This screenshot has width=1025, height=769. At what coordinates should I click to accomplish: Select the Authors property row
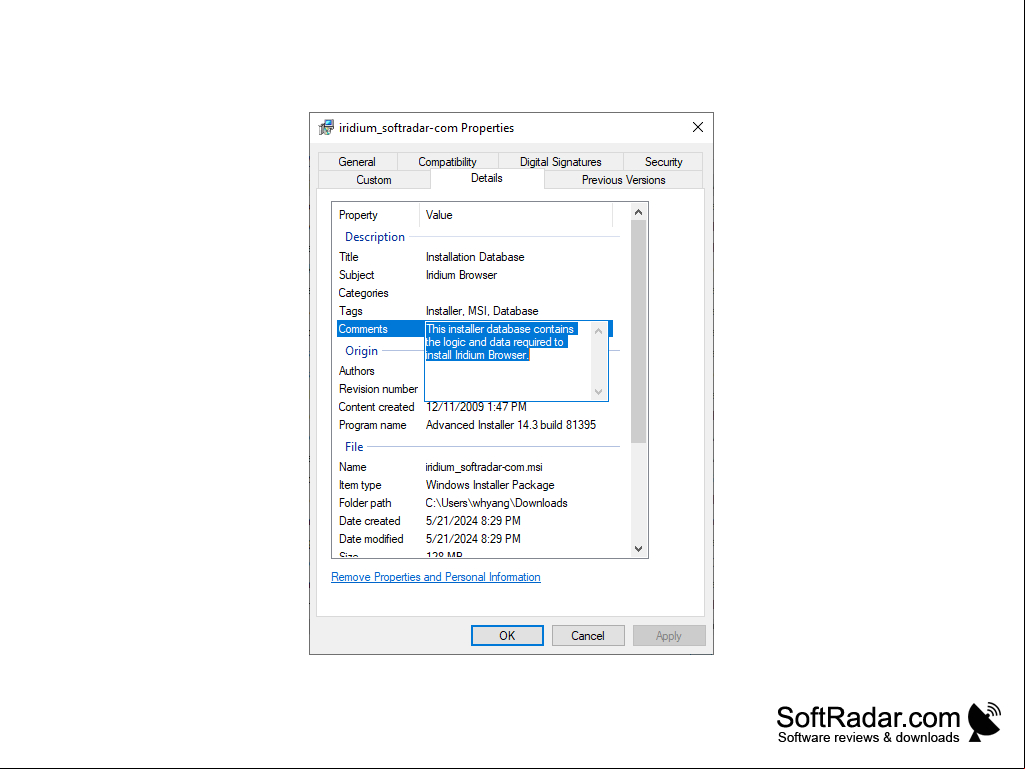pyautogui.click(x=380, y=371)
